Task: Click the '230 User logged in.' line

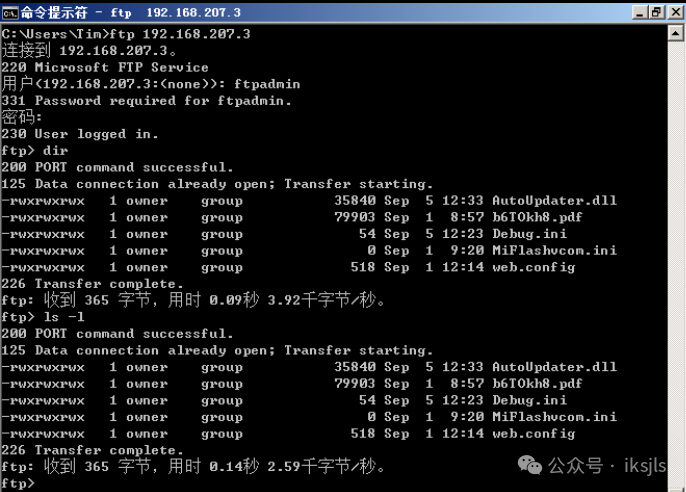Action: pyautogui.click(x=80, y=134)
